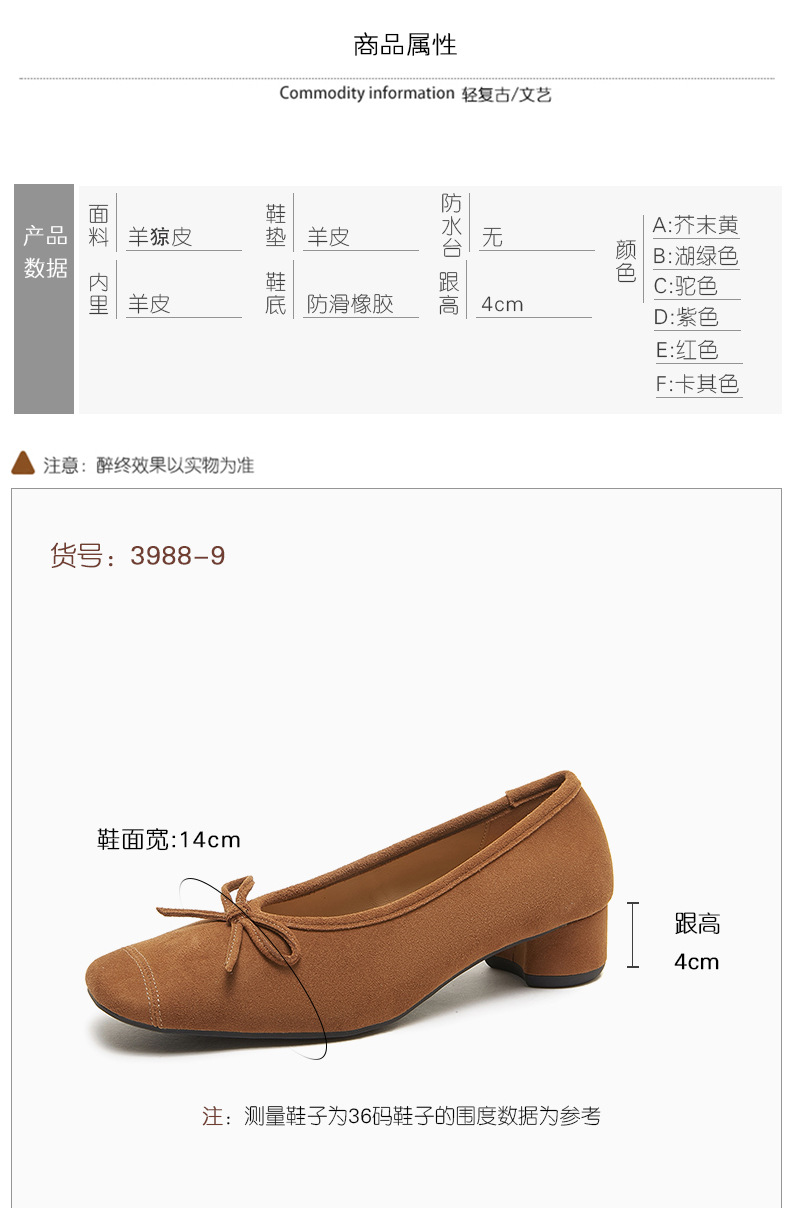Click the heel height measurement bracket

tap(632, 934)
